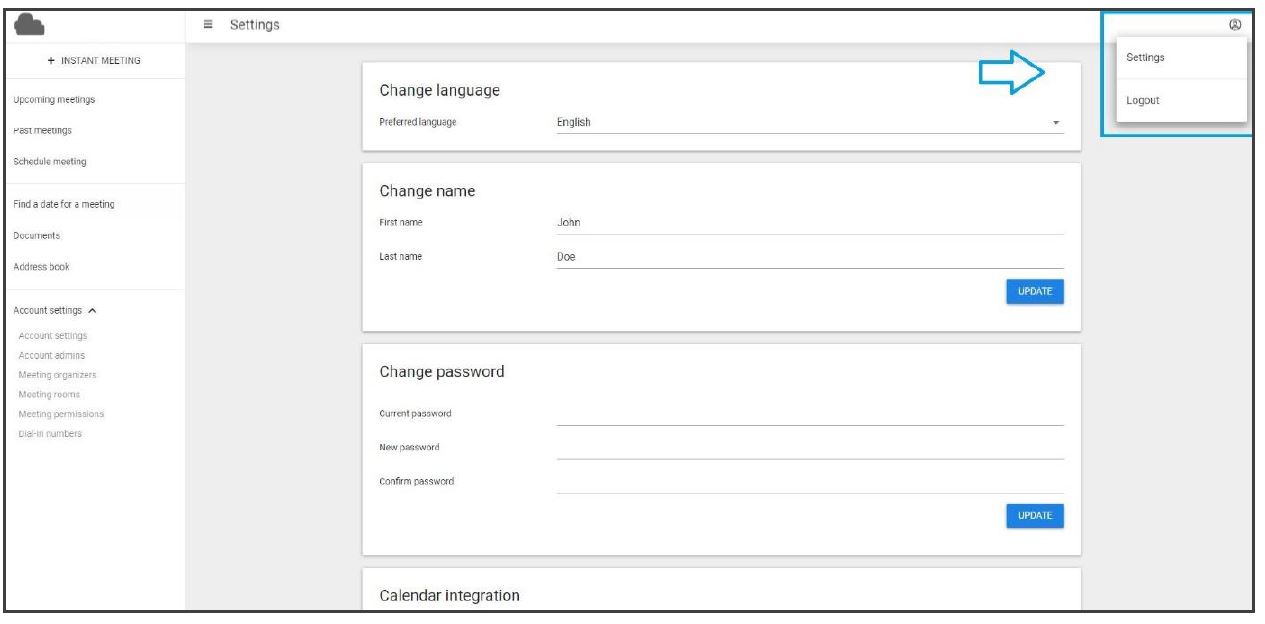Click the First name field
Image resolution: width=1265 pixels, height=624 pixels.
(809, 223)
